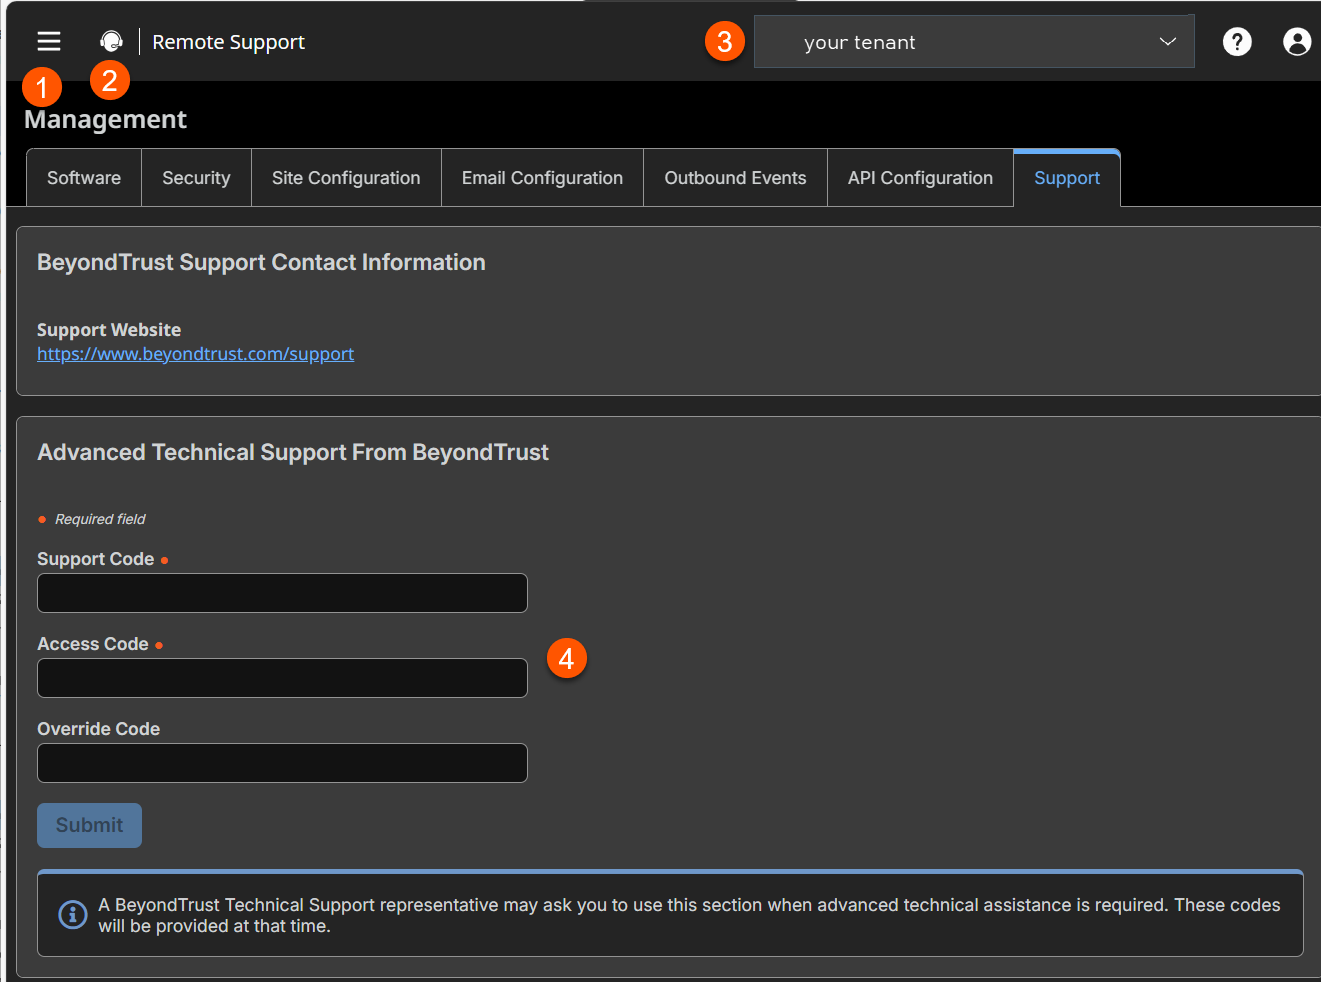This screenshot has width=1321, height=982.
Task: Focus the Override Code input field
Action: point(282,763)
